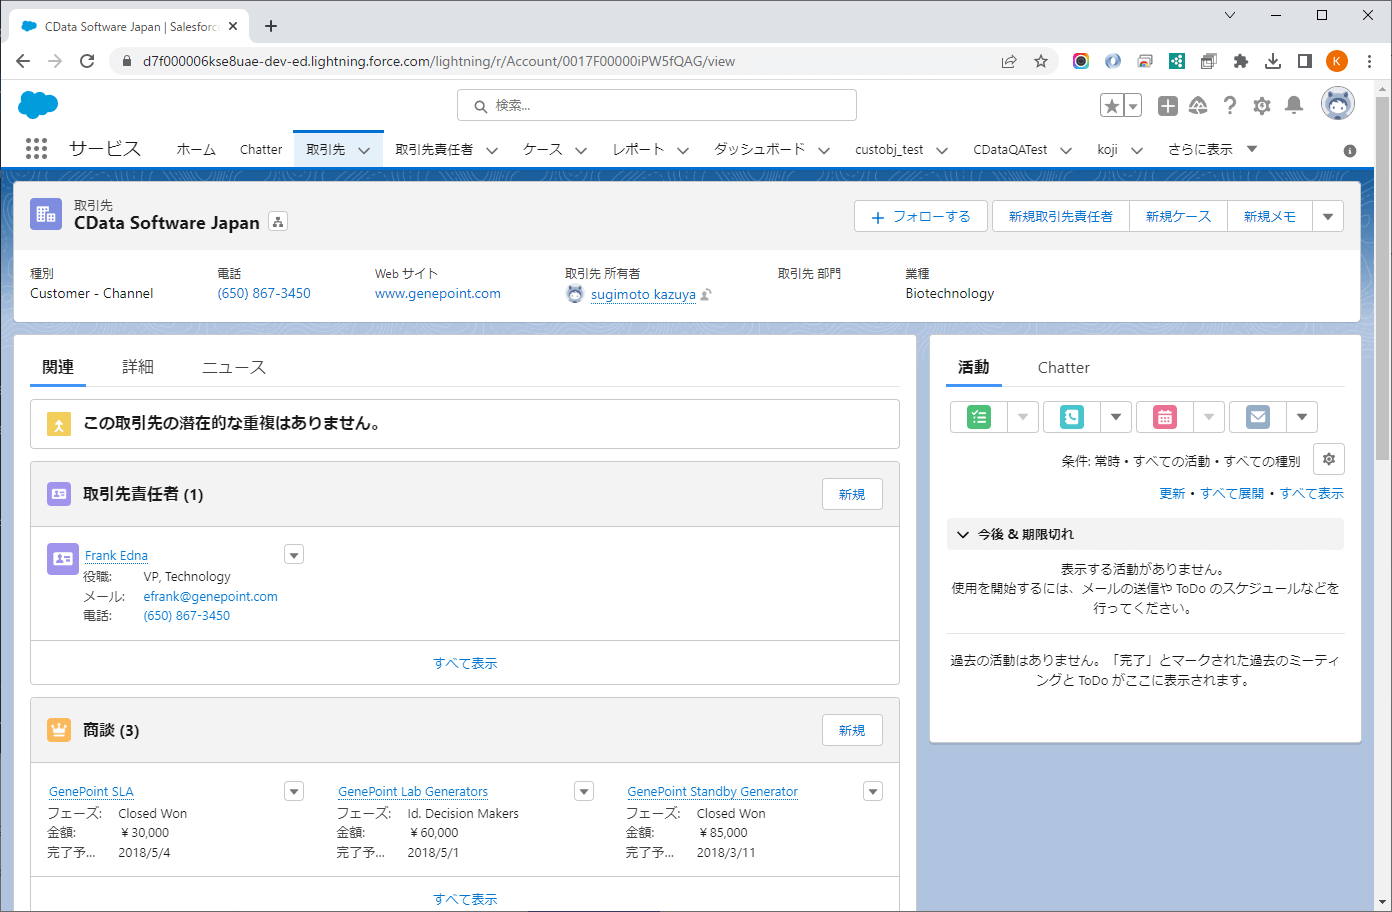Image resolution: width=1392 pixels, height=912 pixels.
Task: Open the setup gear icon in header
Action: (x=1262, y=105)
